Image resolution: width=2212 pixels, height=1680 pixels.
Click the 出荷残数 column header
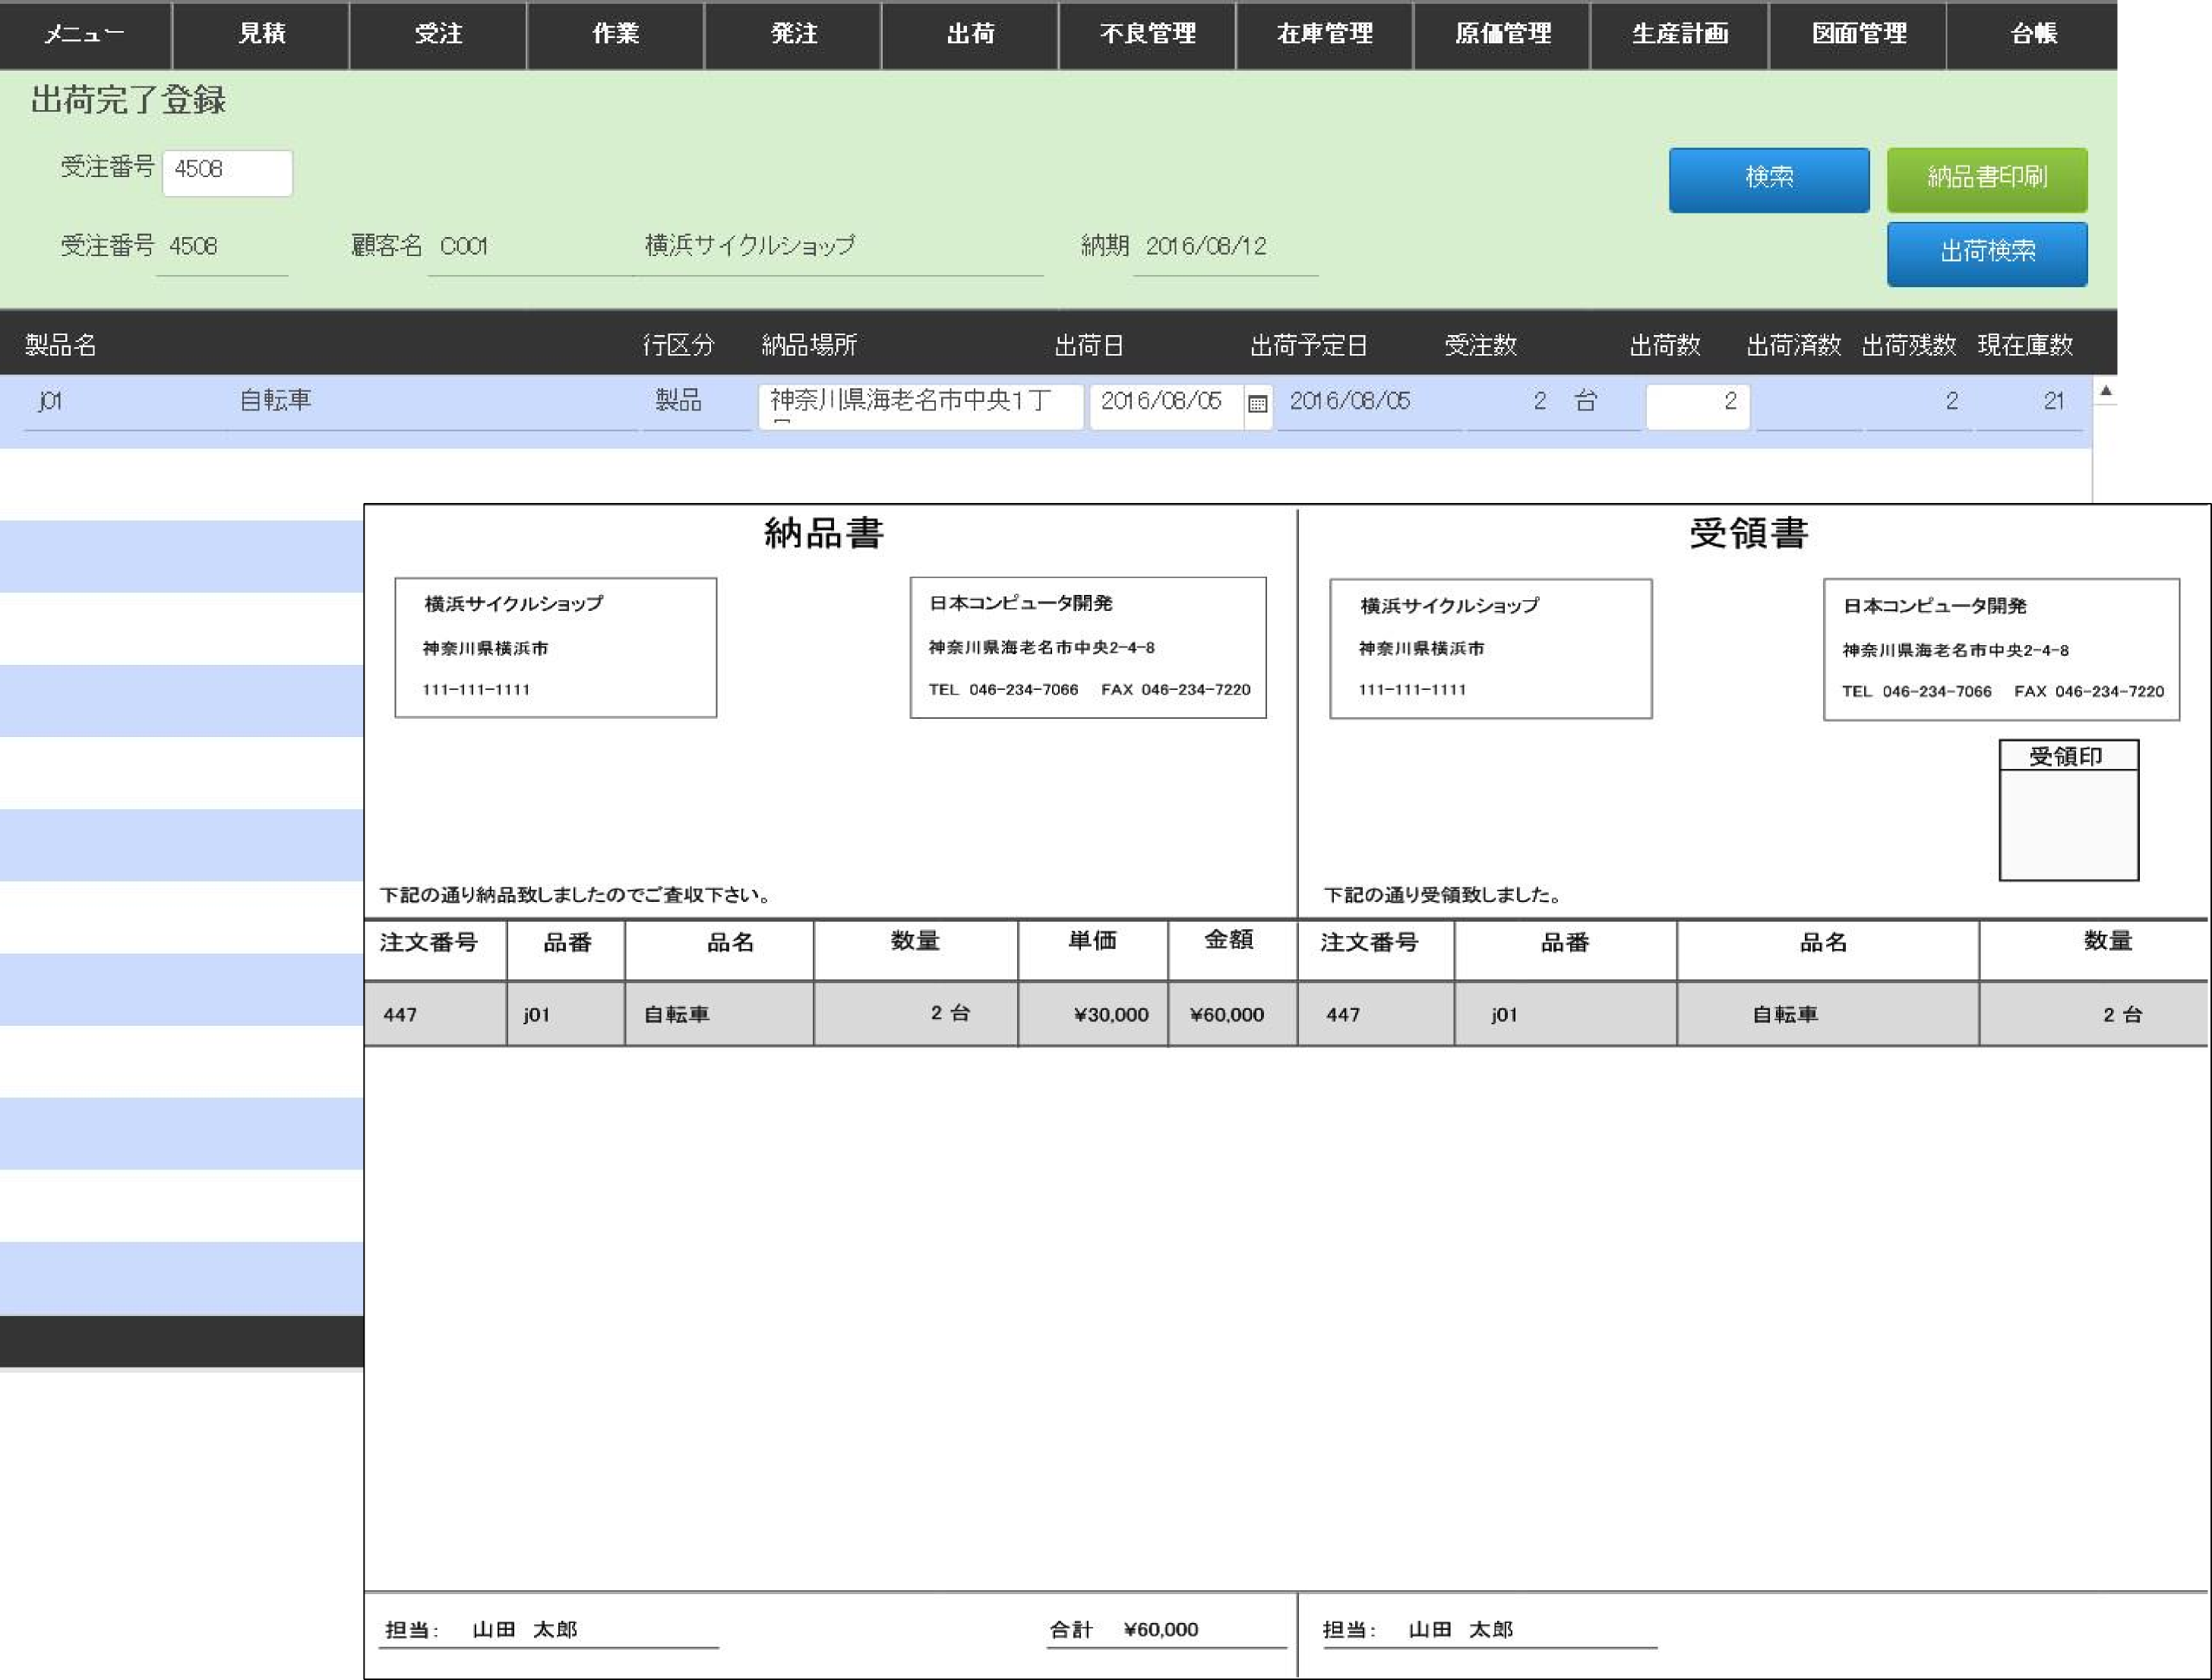[x=1909, y=346]
